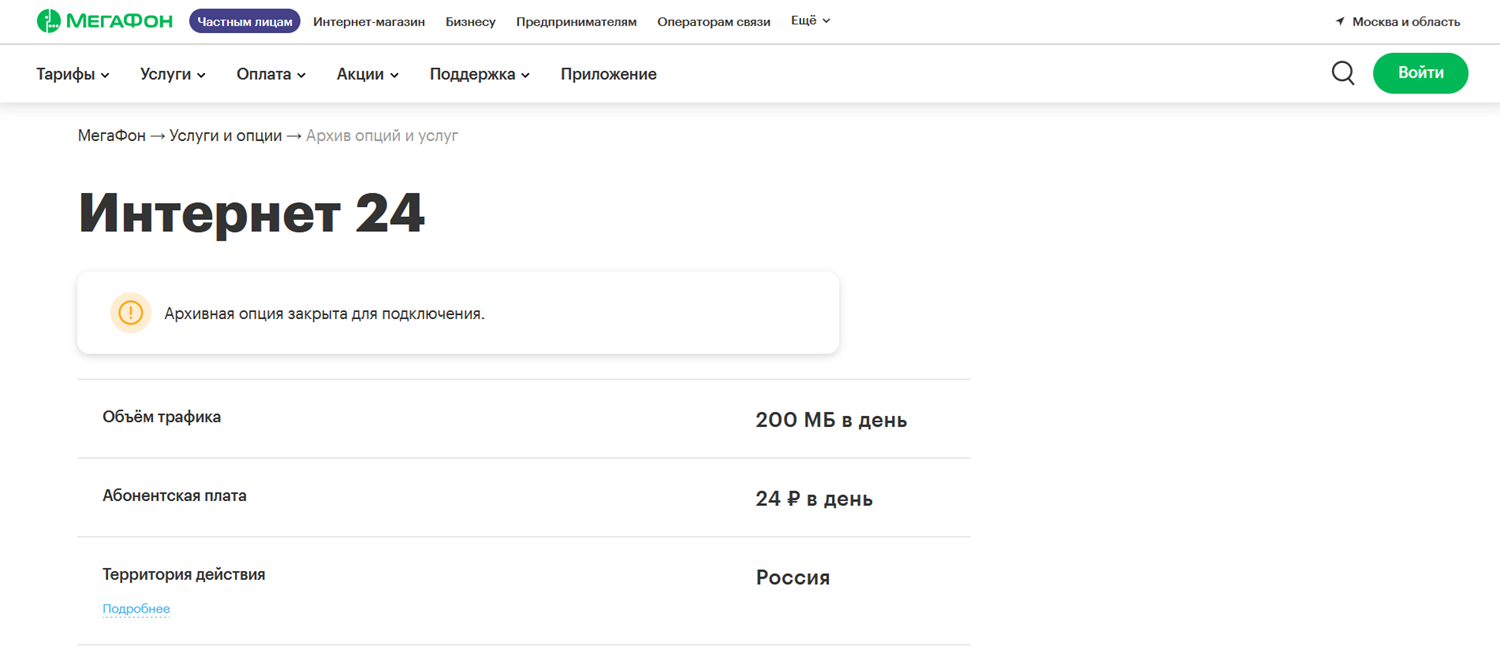Screen dimensions: 1500x657
Task: Expand the Акции menu
Action: [x=368, y=74]
